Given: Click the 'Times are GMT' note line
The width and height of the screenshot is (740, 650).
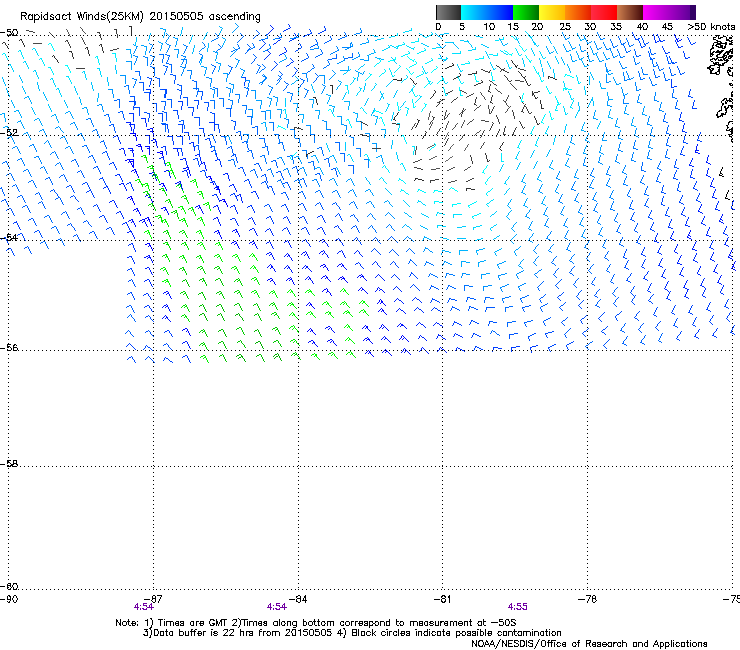Looking at the screenshot, I should 316,623.
